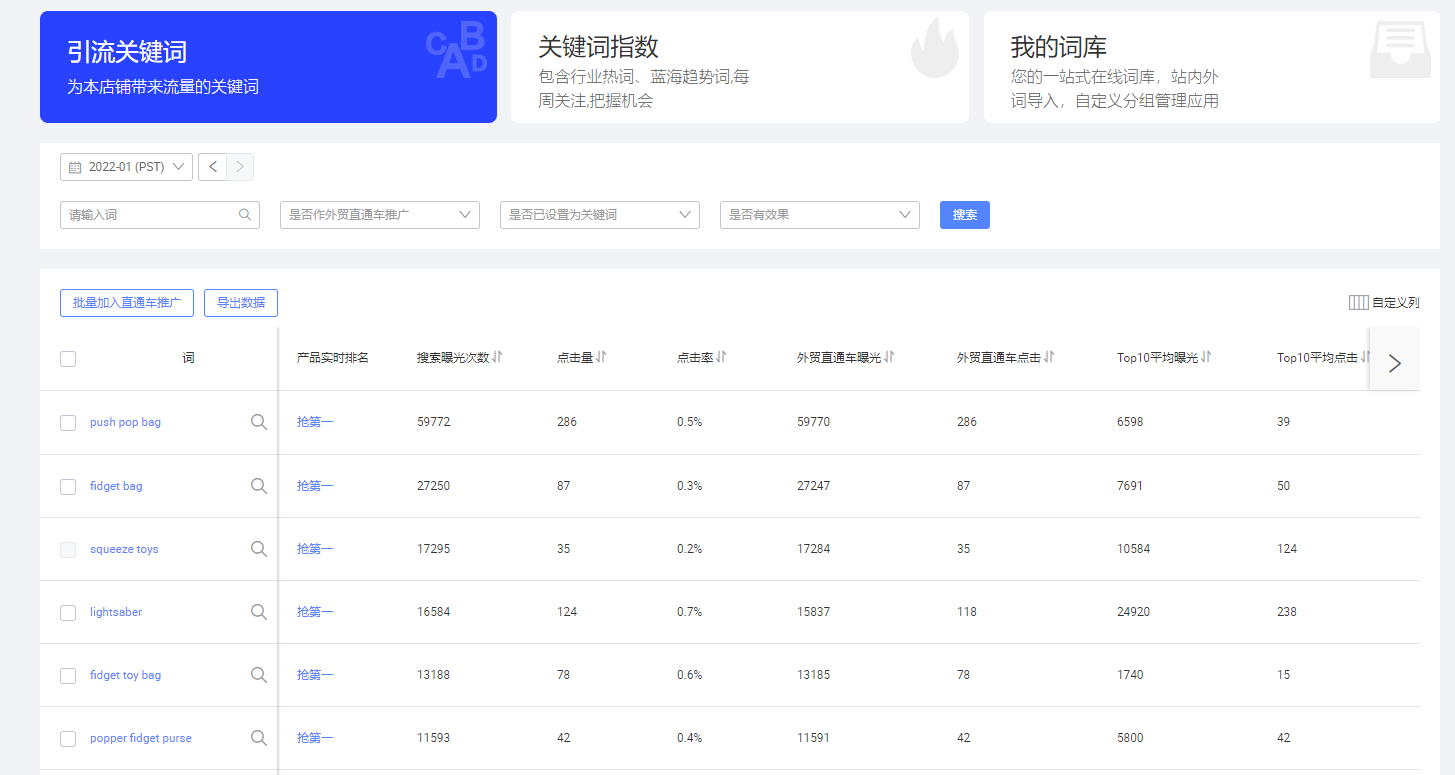Viewport: 1455px width, 775px height.
Task: Open the 我的词库 section
Action: pos(1211,67)
